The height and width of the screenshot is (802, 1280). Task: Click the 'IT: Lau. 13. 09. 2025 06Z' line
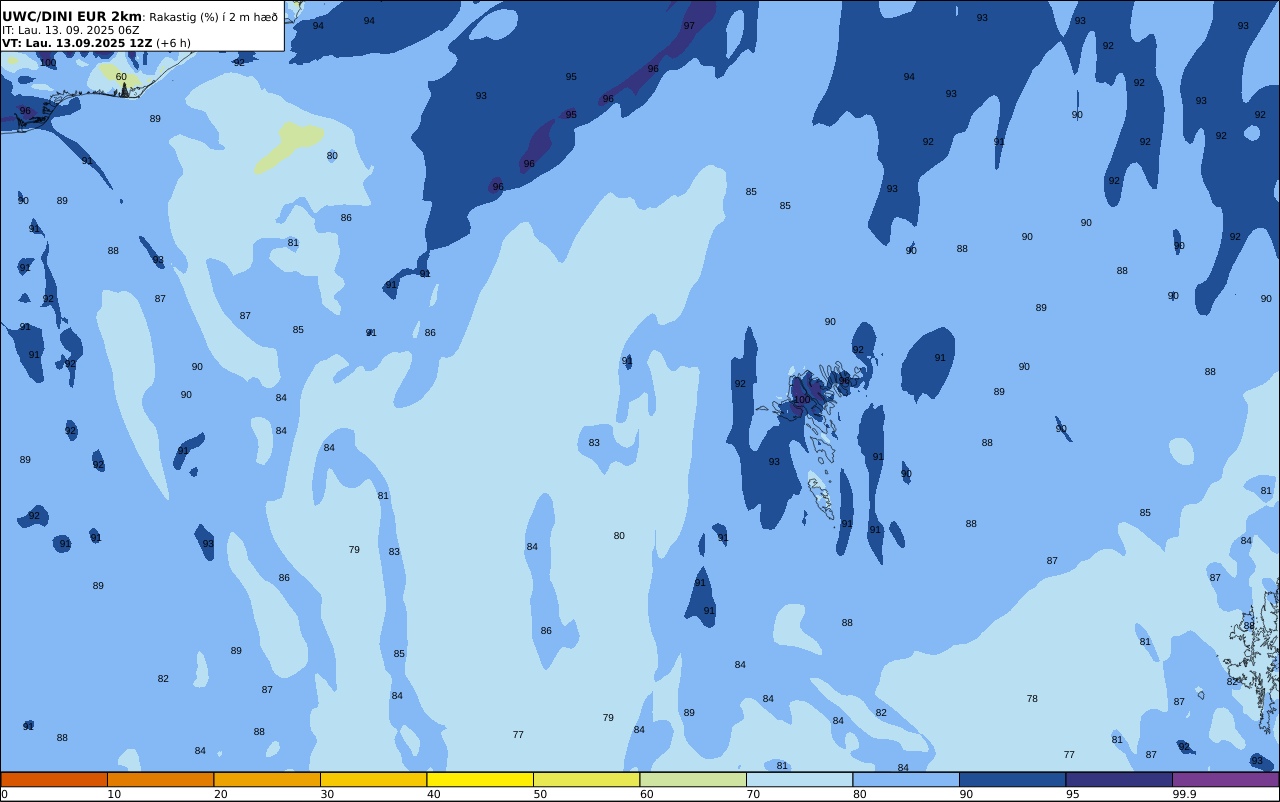tap(71, 30)
